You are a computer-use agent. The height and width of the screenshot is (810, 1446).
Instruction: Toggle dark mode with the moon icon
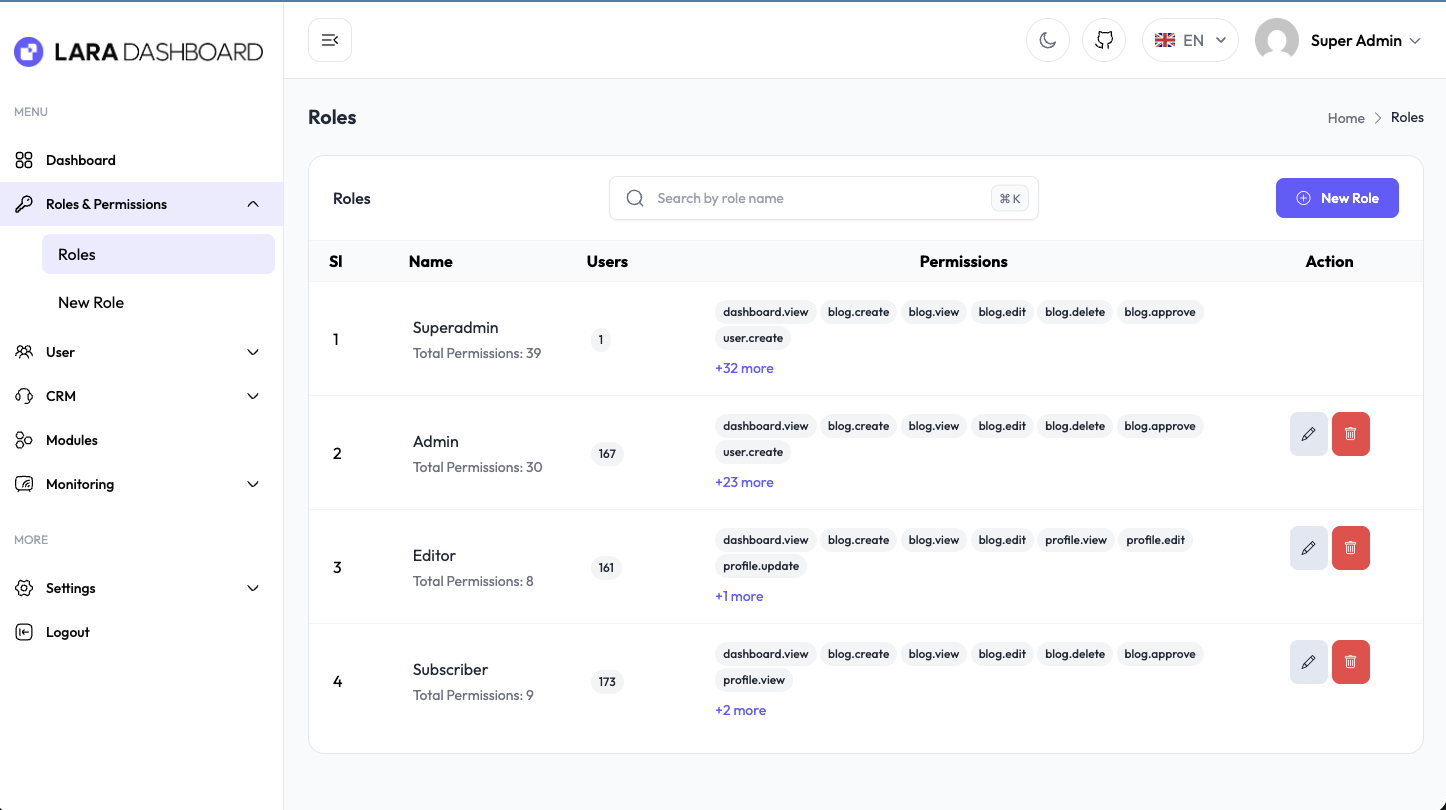(x=1047, y=40)
